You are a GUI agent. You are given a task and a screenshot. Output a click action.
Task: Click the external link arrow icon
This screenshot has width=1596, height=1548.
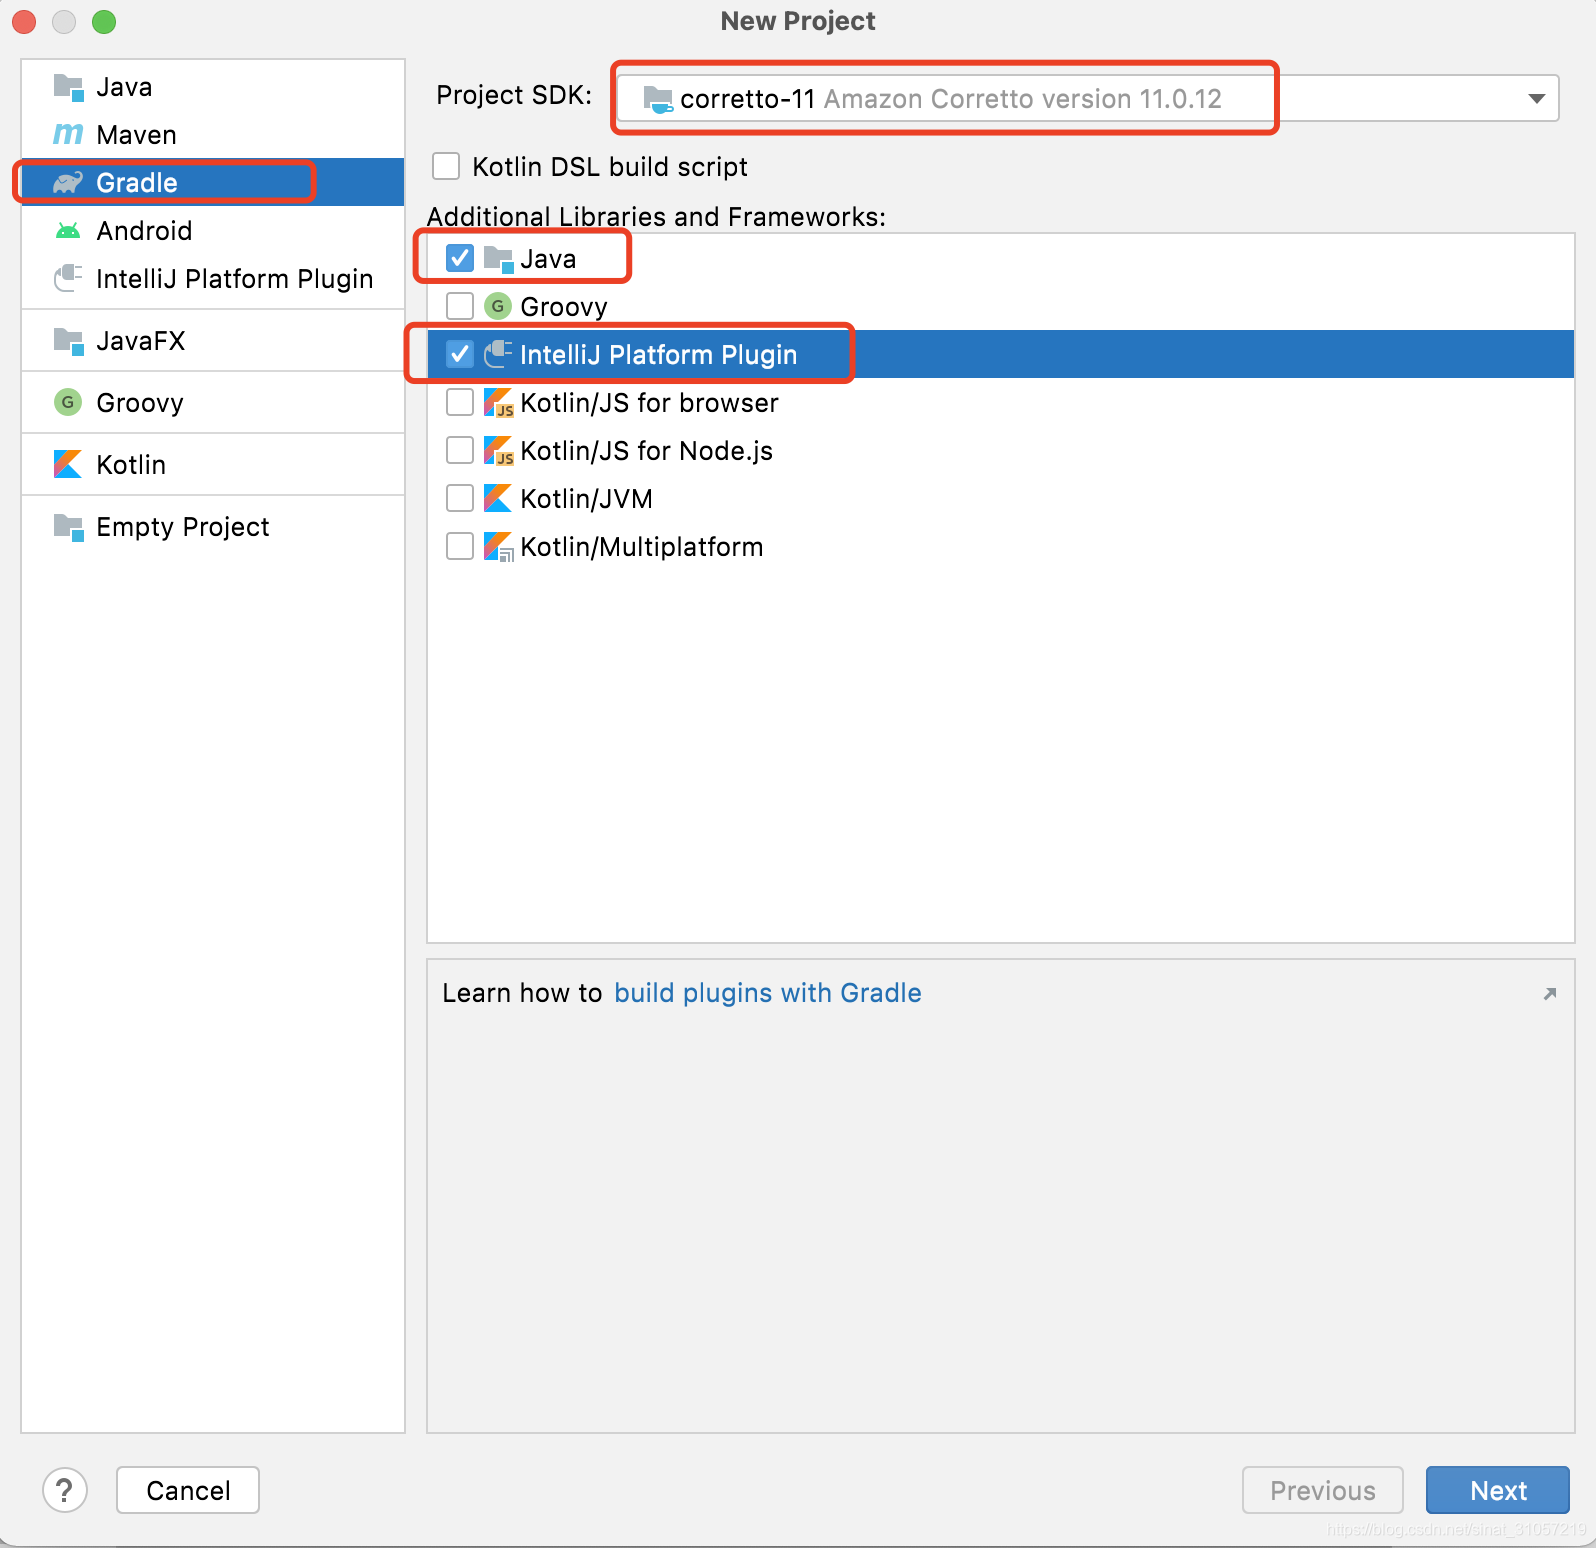tap(1550, 993)
